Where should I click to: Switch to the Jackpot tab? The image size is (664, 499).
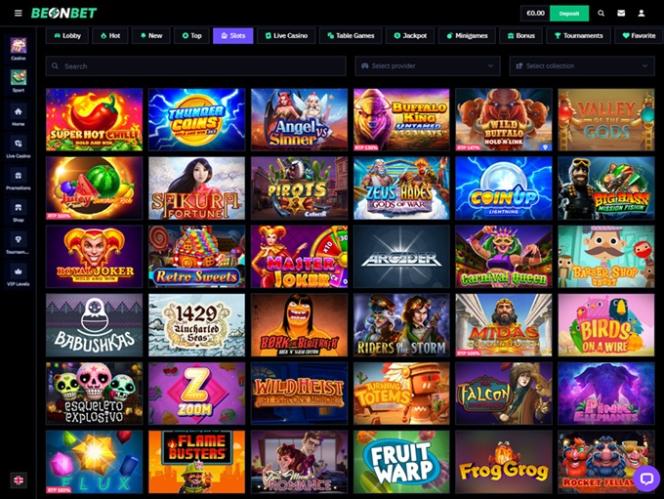point(410,36)
